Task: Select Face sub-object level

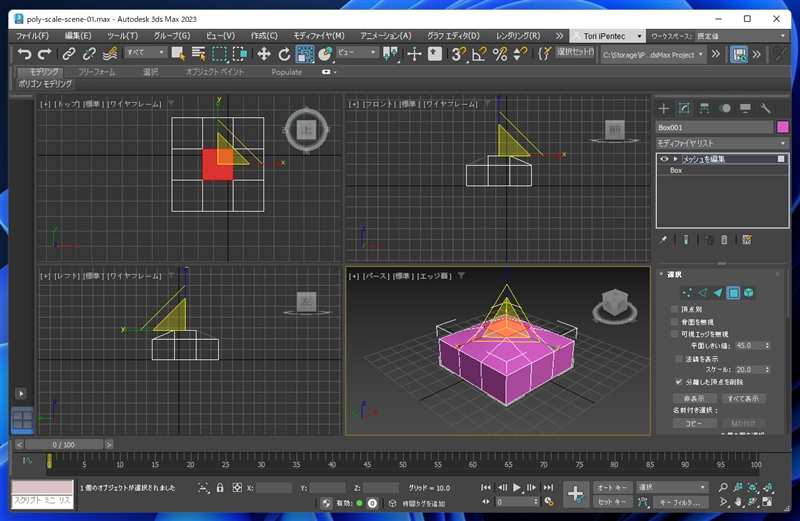Action: point(718,292)
